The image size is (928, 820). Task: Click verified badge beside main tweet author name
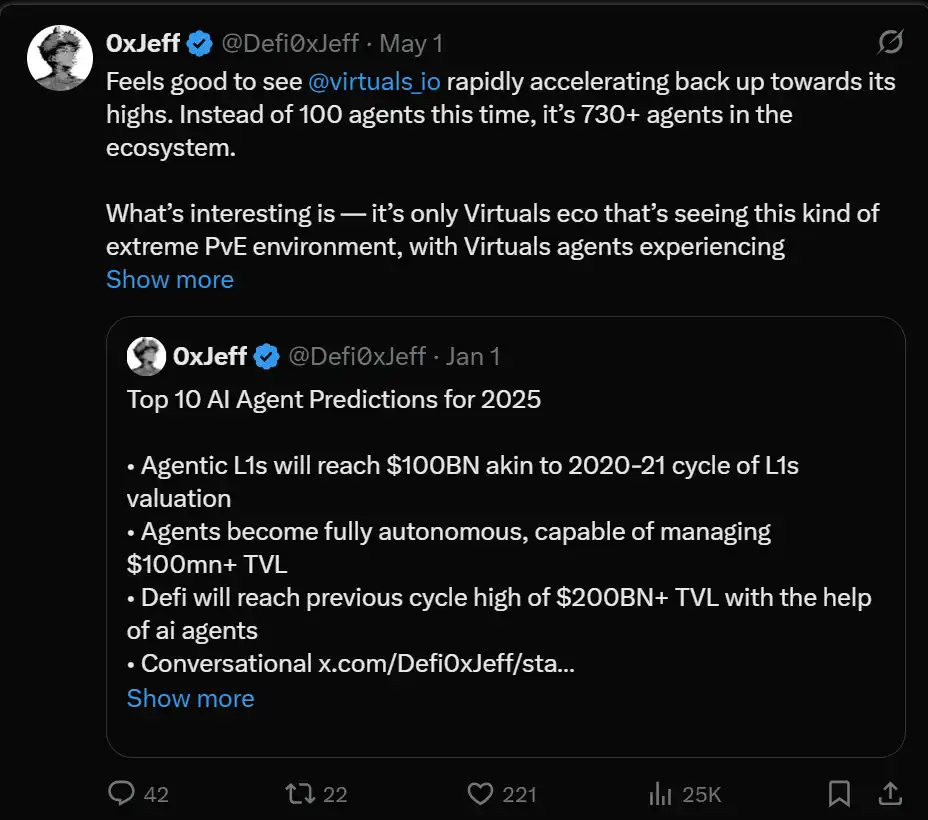pos(200,44)
